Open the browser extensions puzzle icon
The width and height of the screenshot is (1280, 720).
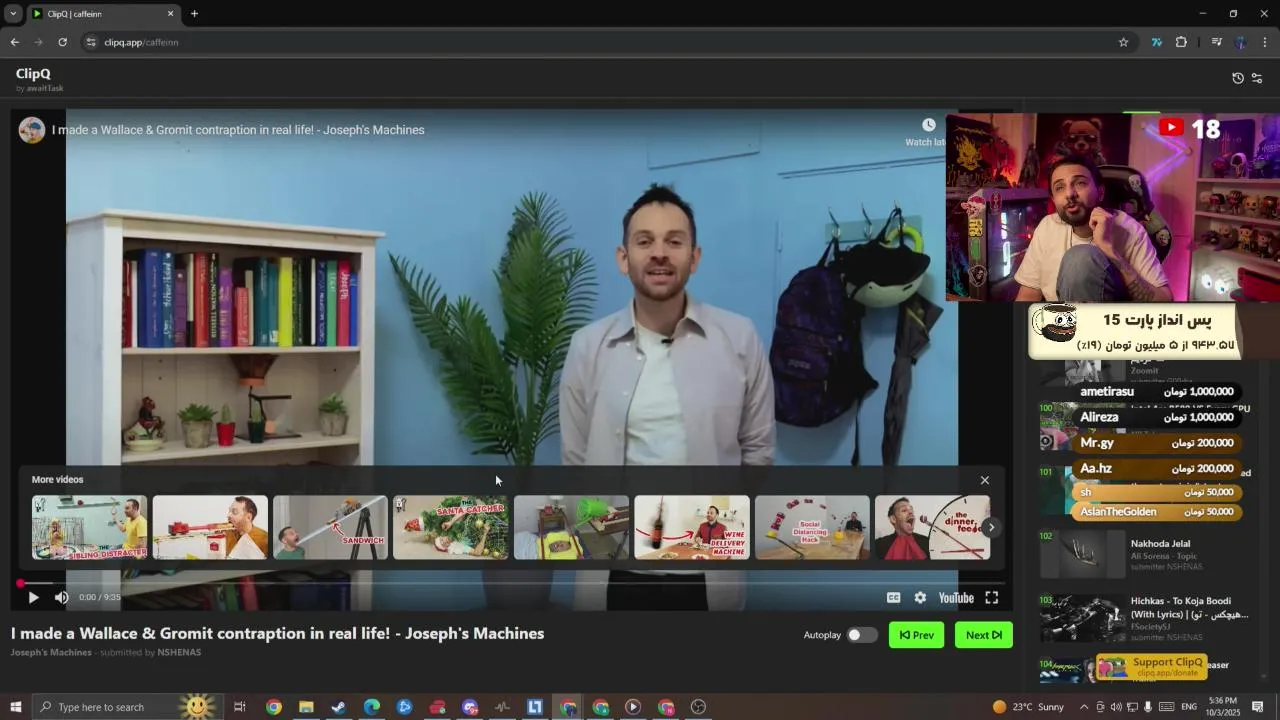[x=1181, y=42]
